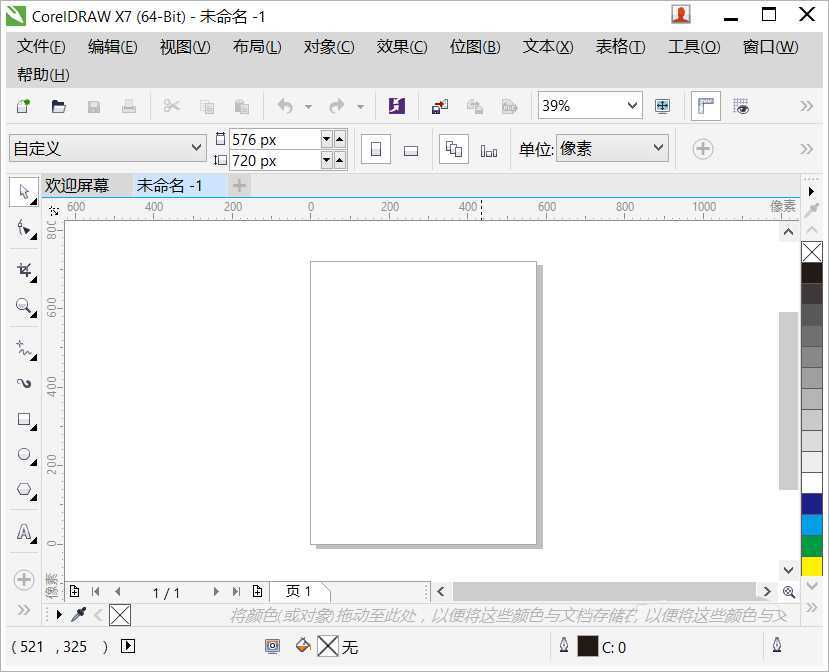Expand the 自定义 page size dropdown
Image resolution: width=829 pixels, height=672 pixels.
(x=196, y=149)
